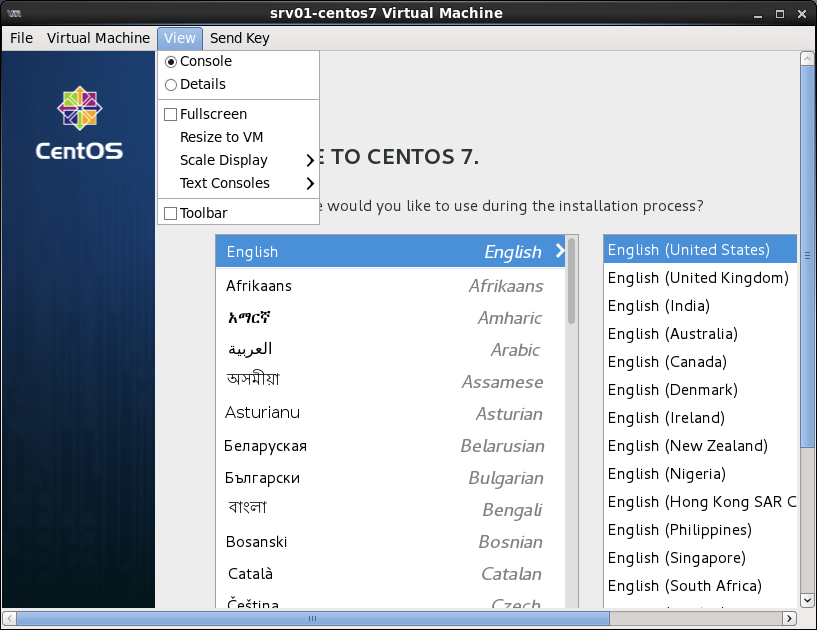Select English (Ireland) locale
Image resolution: width=817 pixels, height=630 pixels.
coord(700,418)
